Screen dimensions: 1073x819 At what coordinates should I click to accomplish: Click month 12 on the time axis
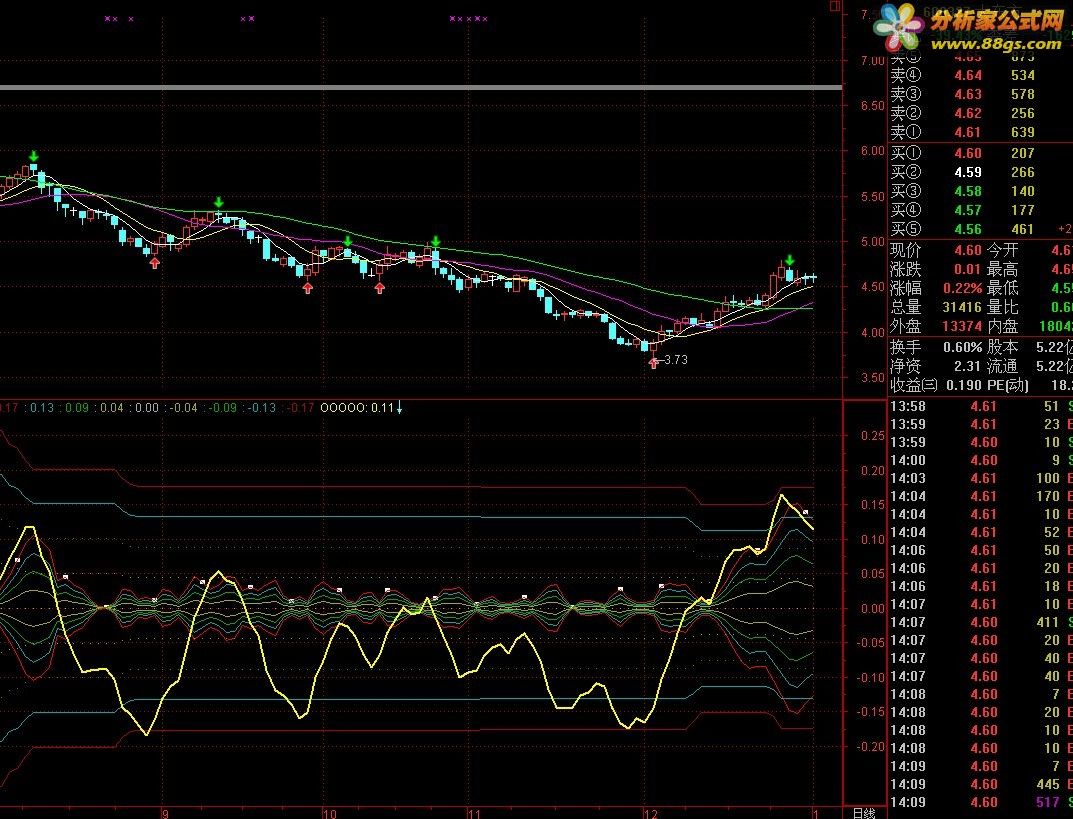(651, 814)
